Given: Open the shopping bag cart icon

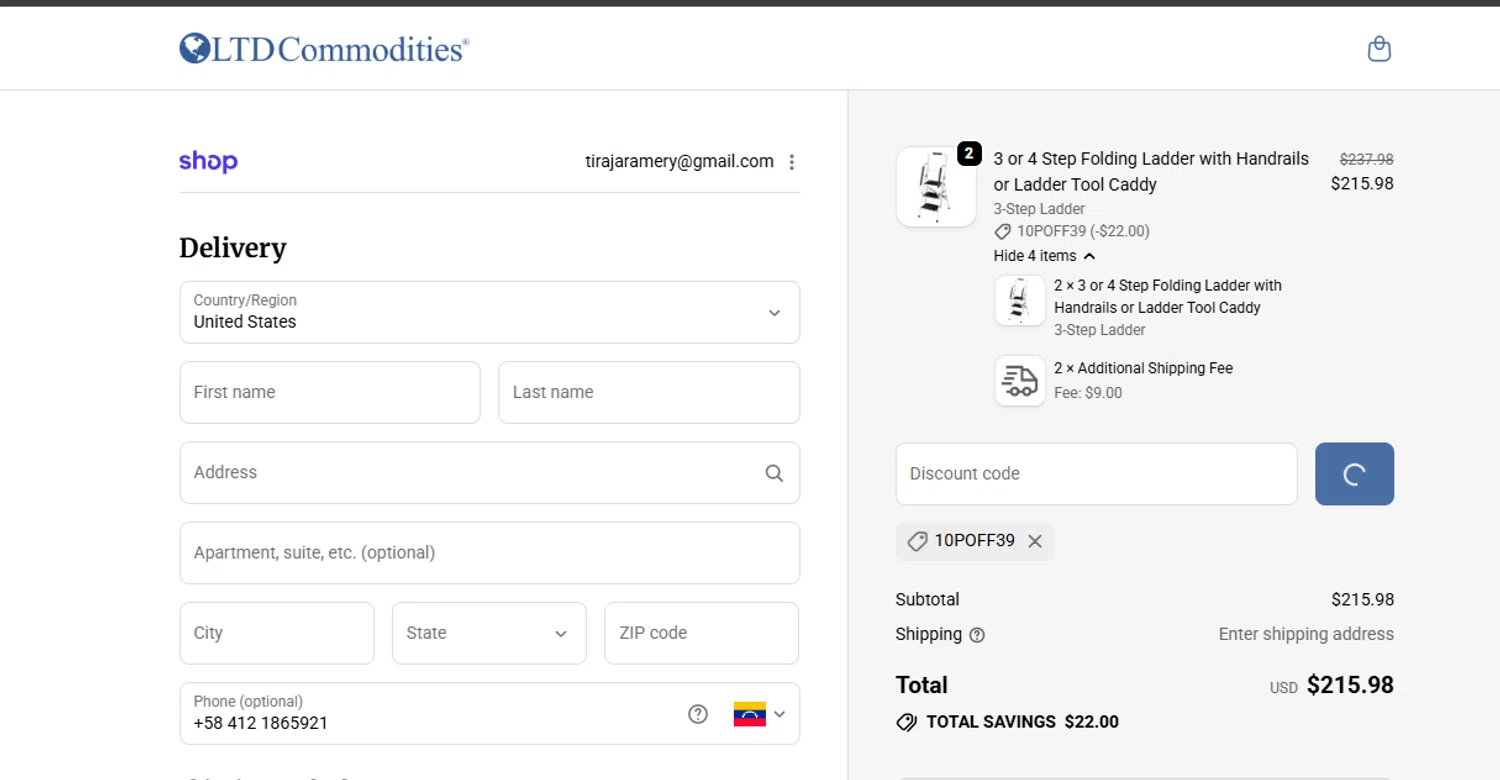Looking at the screenshot, I should [1379, 49].
